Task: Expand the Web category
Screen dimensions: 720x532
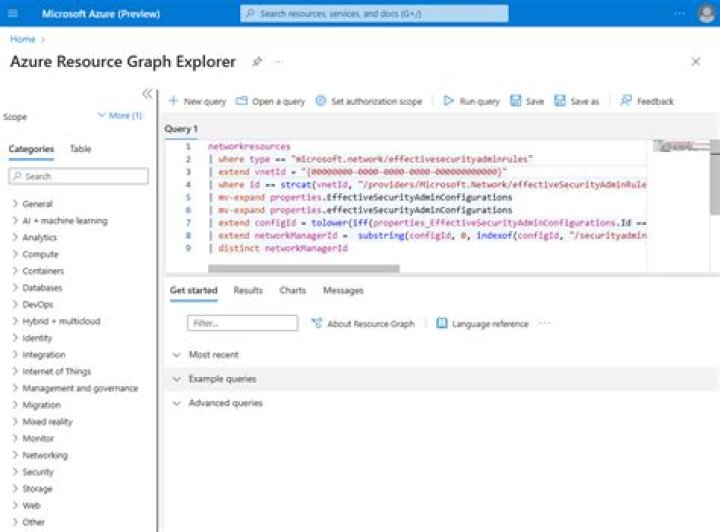Action: tap(15, 505)
